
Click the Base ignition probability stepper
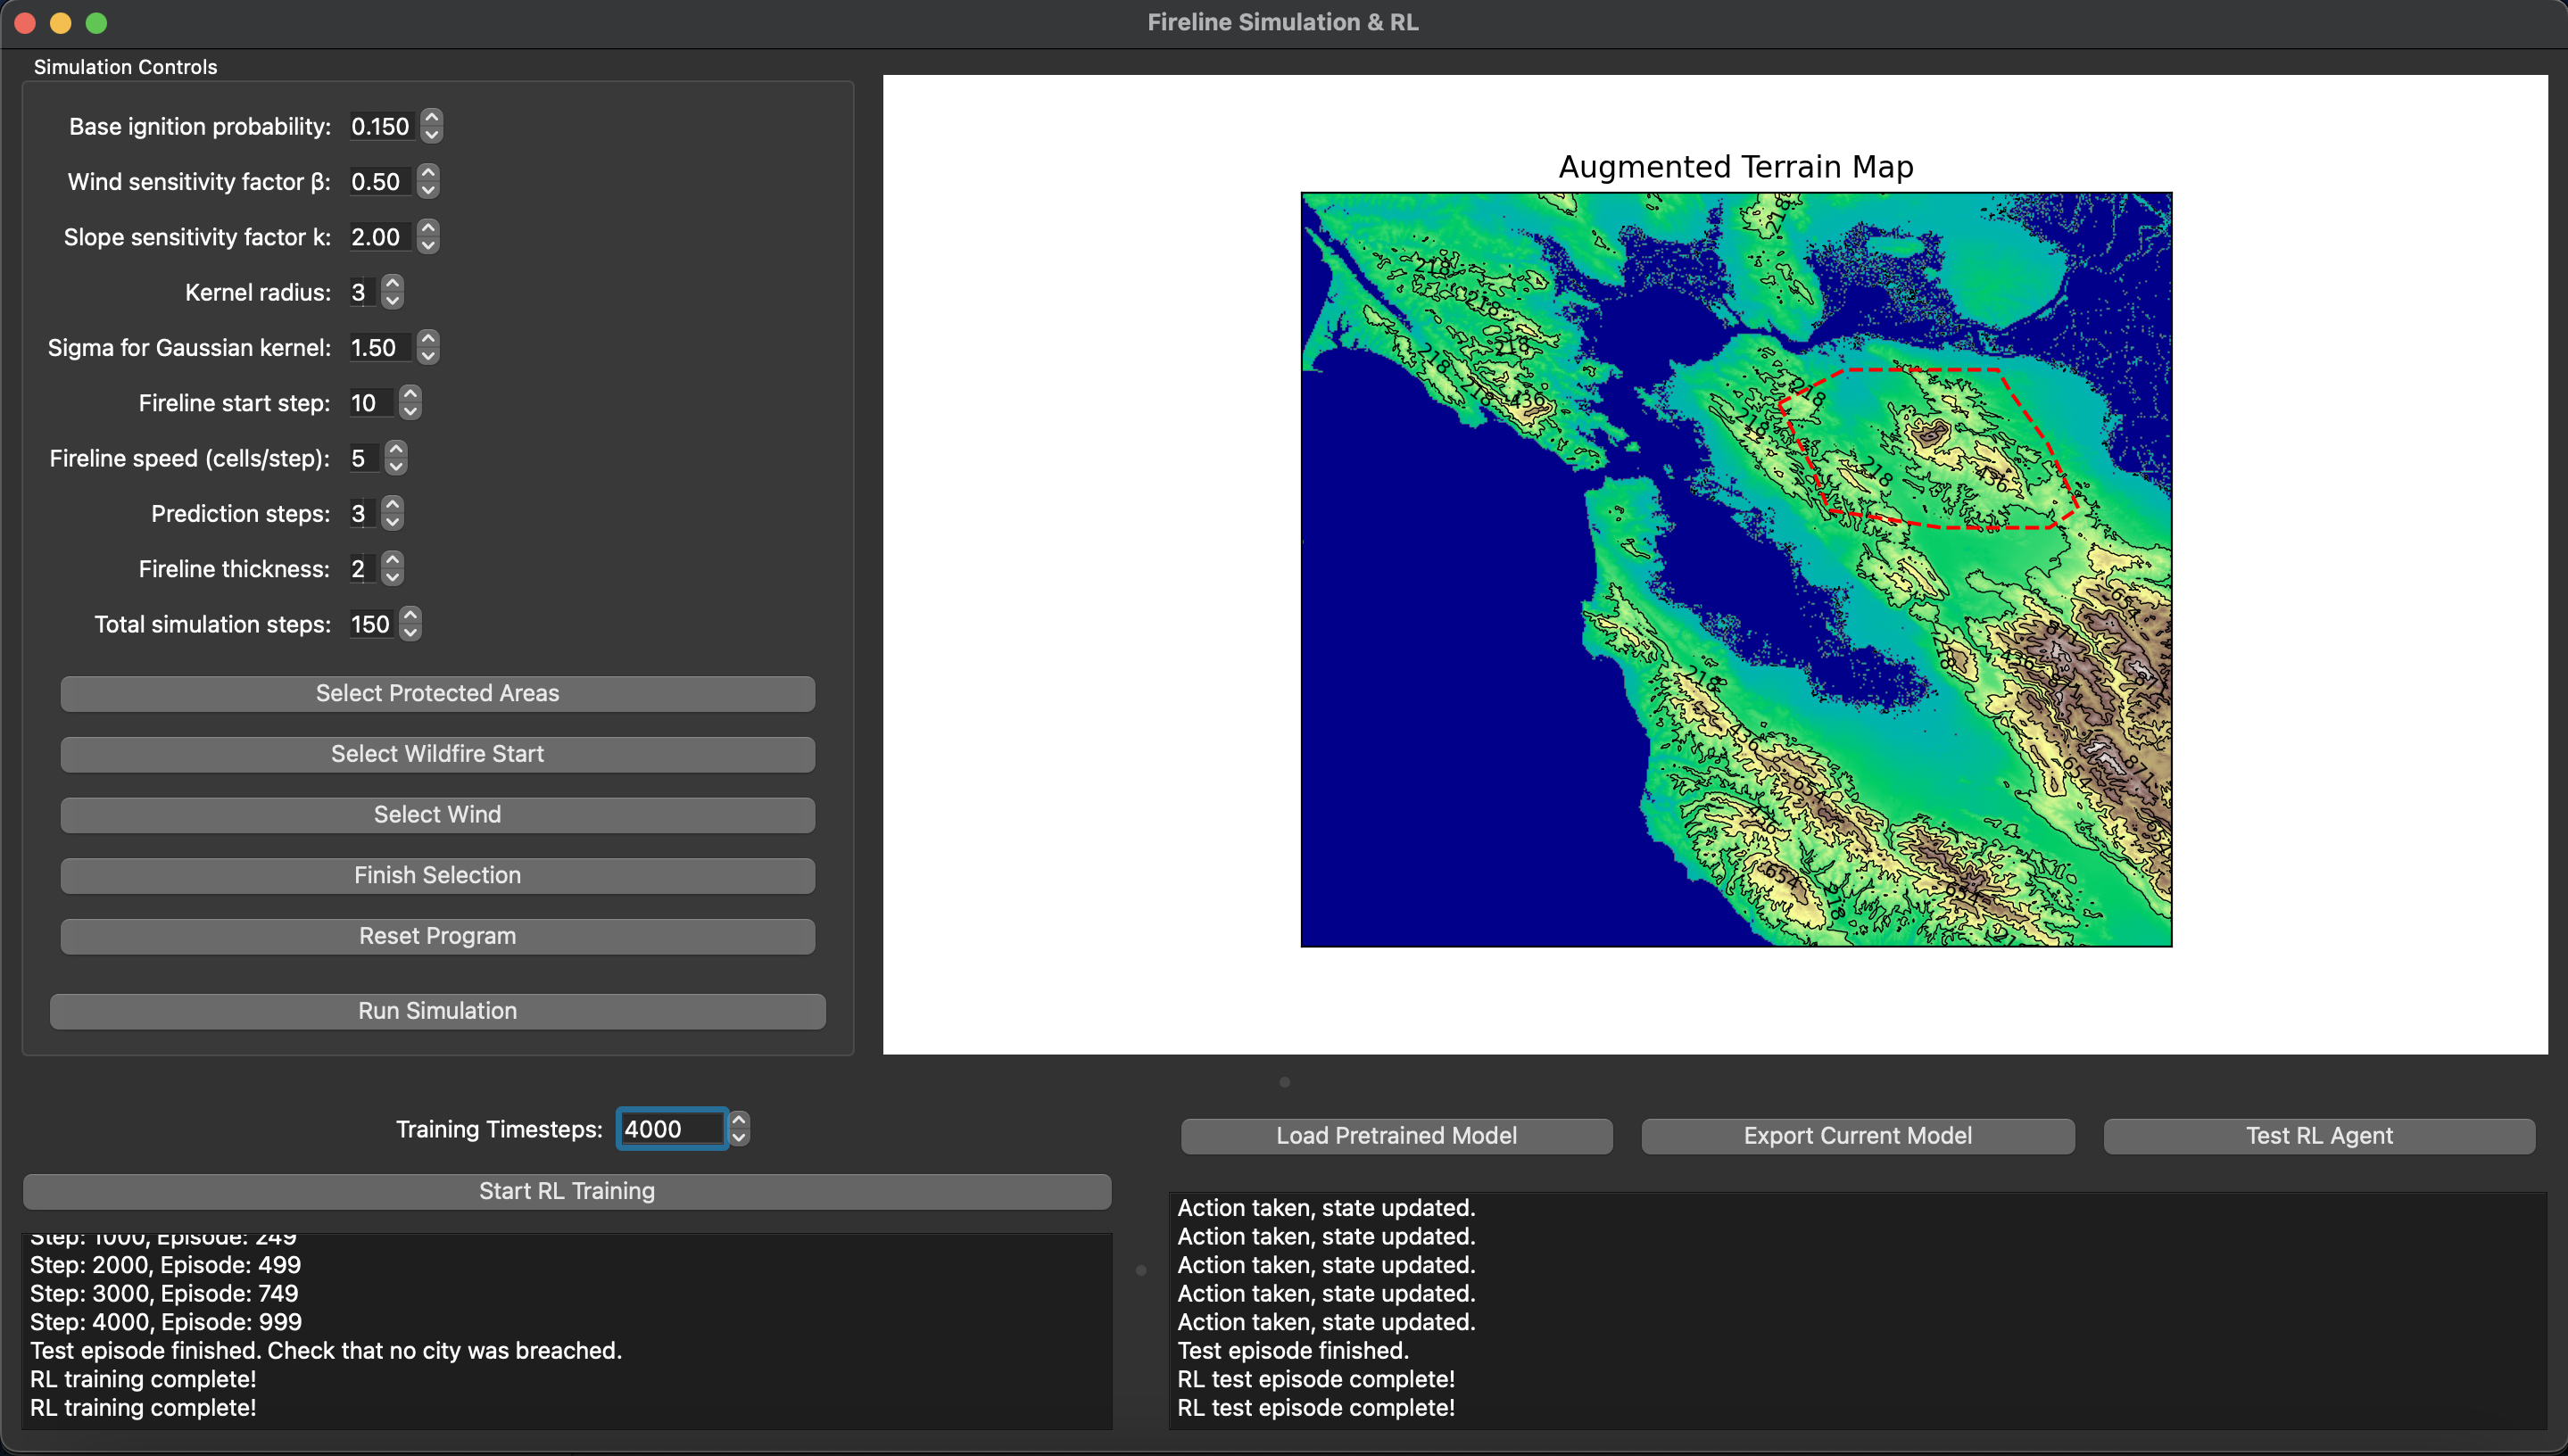431,126
